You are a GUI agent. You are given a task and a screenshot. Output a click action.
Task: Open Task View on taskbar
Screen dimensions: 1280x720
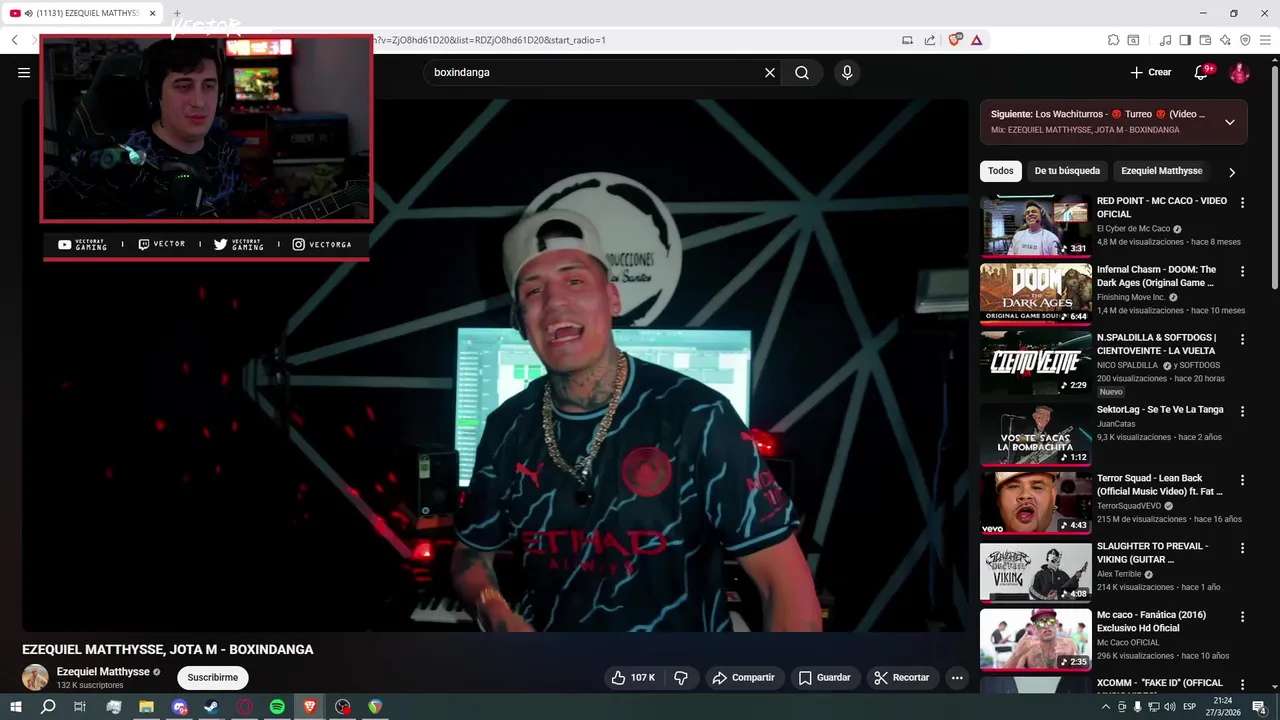(80, 707)
